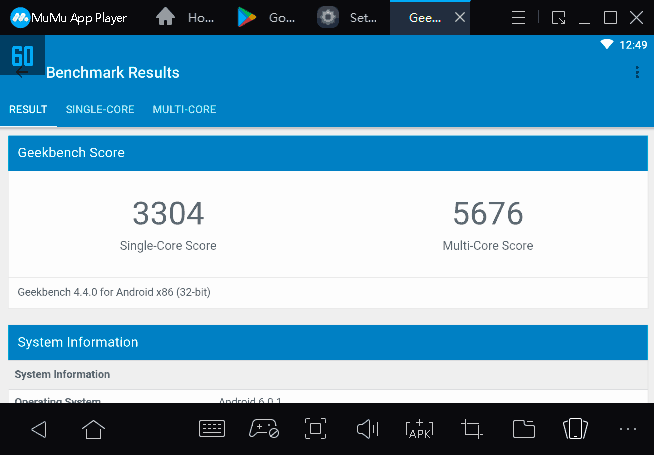This screenshot has width=654, height=455.
Task: Close the Geekbench tab
Action: (x=460, y=18)
